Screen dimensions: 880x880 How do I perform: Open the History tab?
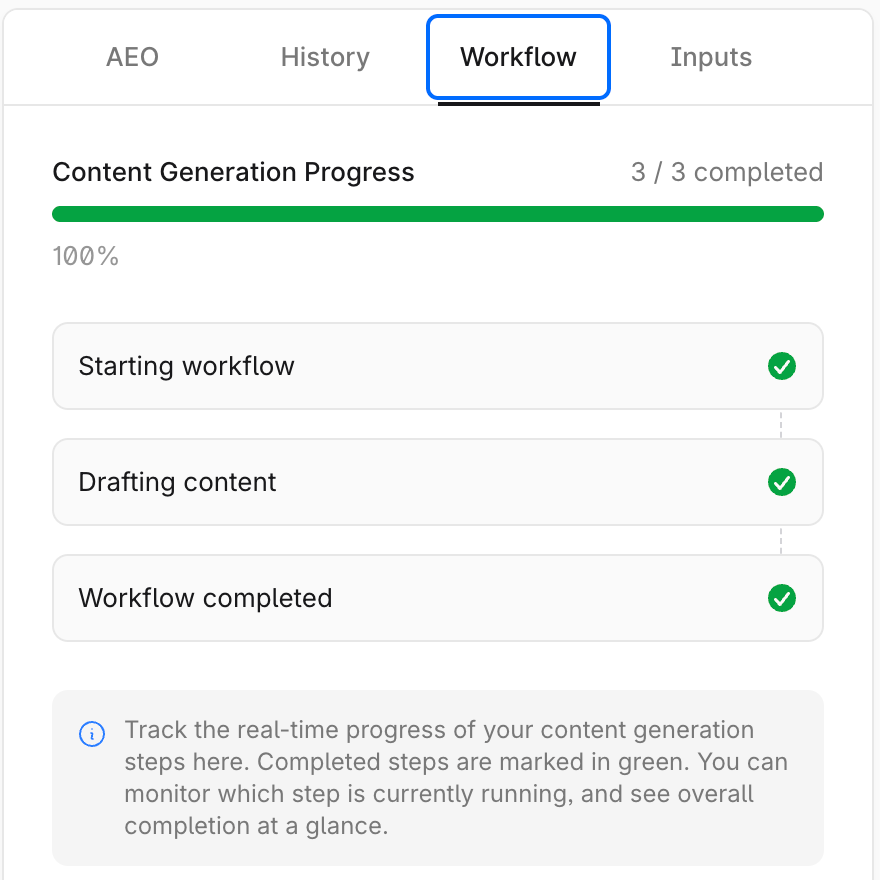tap(325, 57)
